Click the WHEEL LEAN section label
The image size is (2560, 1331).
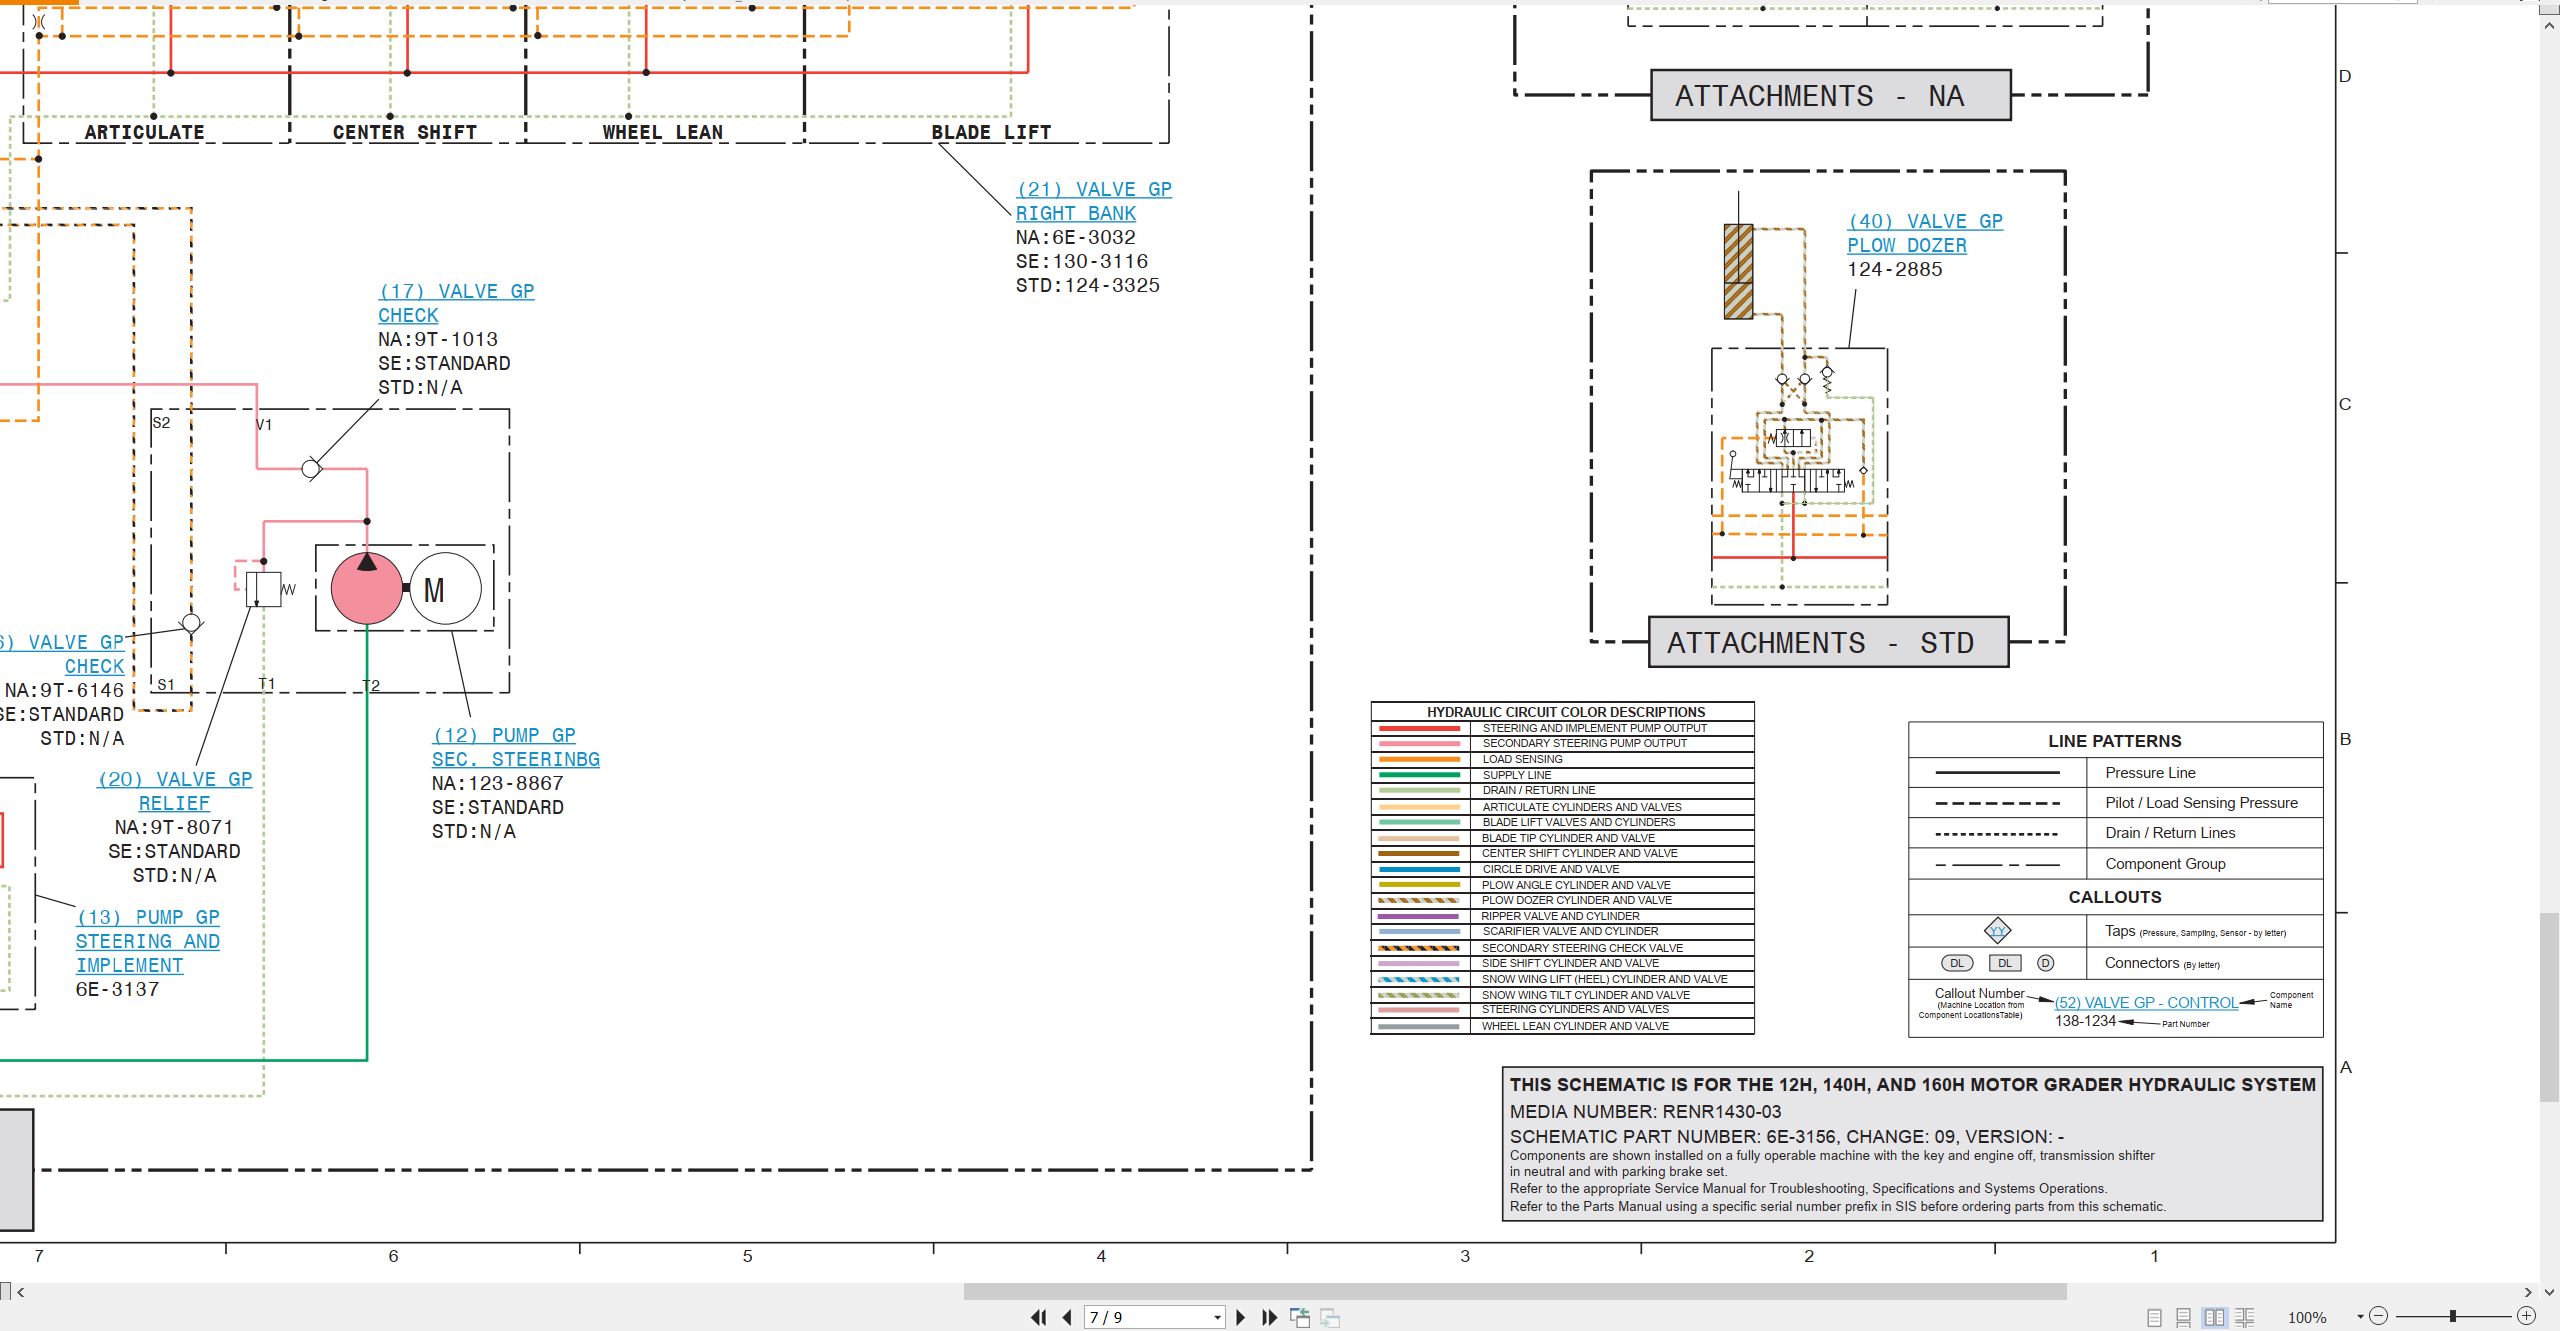pos(662,132)
